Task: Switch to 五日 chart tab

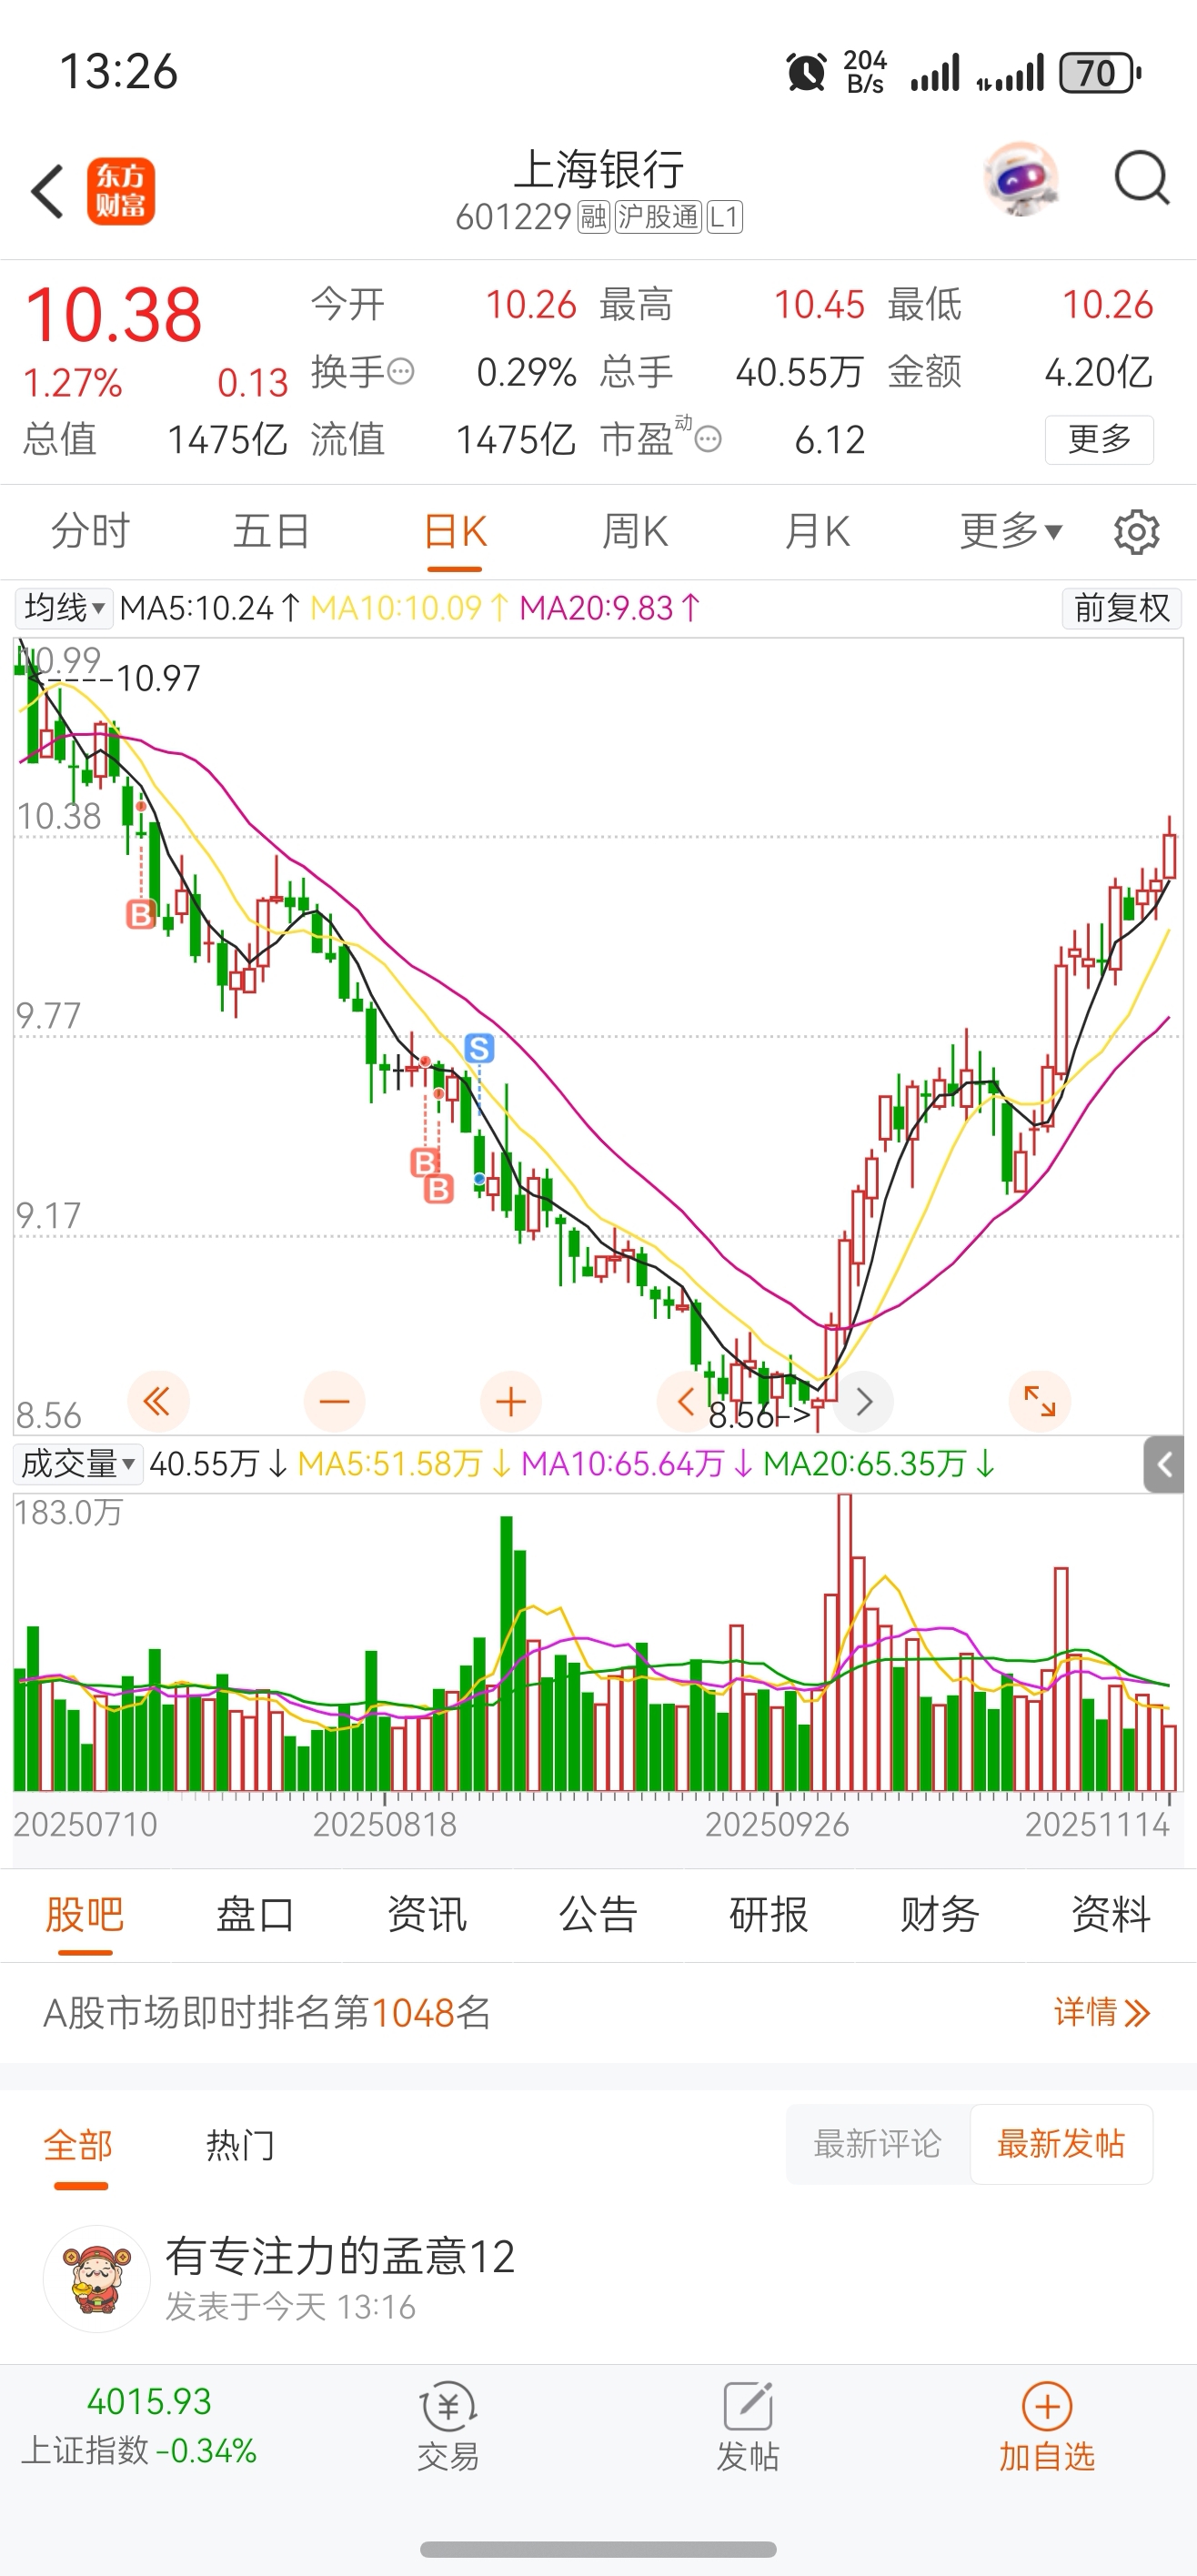Action: point(272,531)
